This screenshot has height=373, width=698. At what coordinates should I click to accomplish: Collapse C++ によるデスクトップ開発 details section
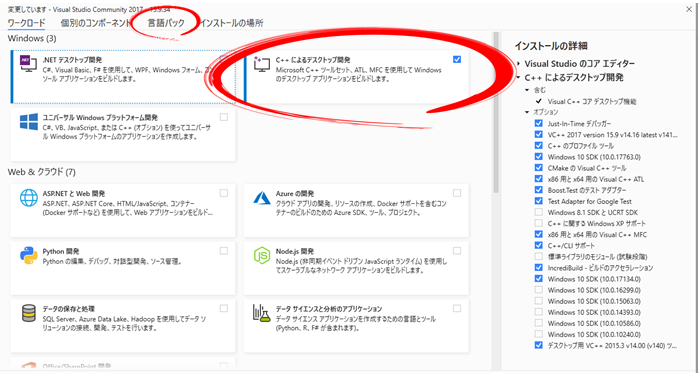(x=519, y=77)
